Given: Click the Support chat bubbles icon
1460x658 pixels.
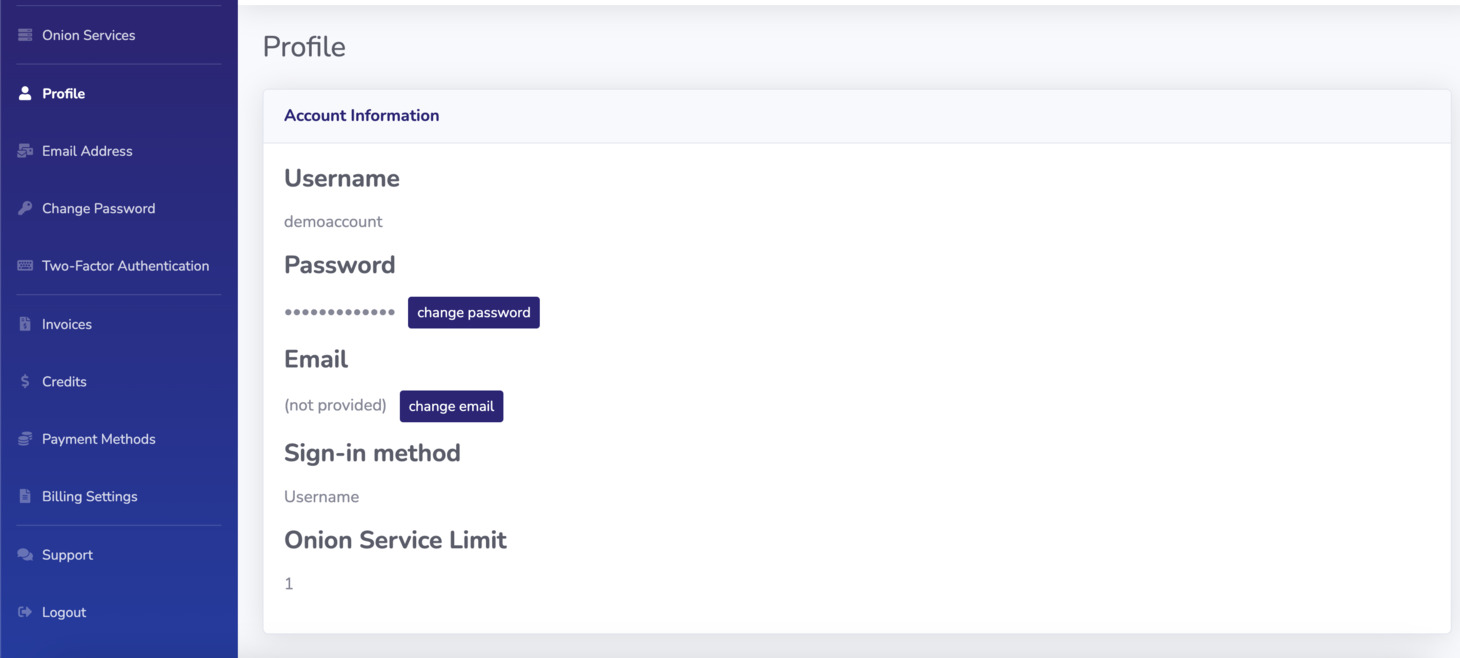Looking at the screenshot, I should [x=25, y=555].
